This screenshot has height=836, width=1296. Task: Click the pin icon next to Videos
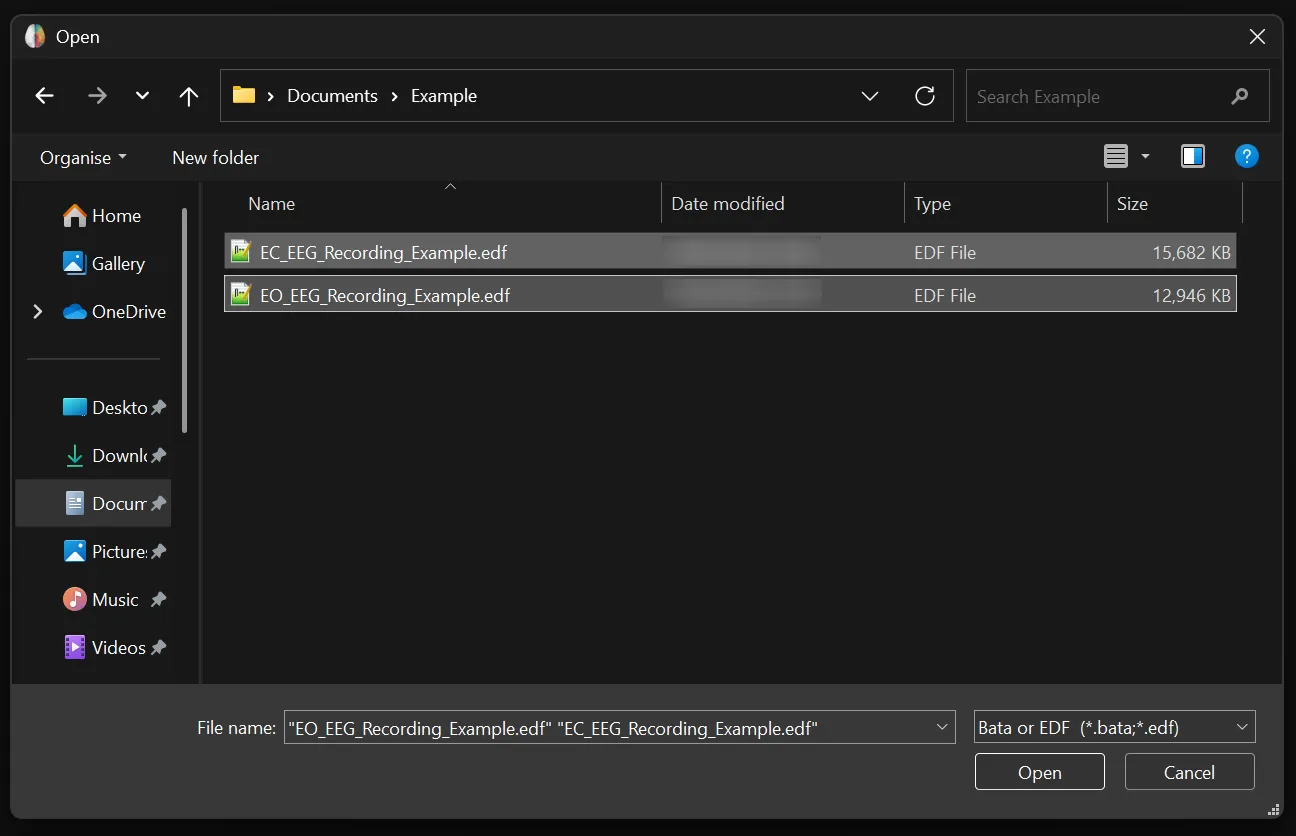point(158,647)
